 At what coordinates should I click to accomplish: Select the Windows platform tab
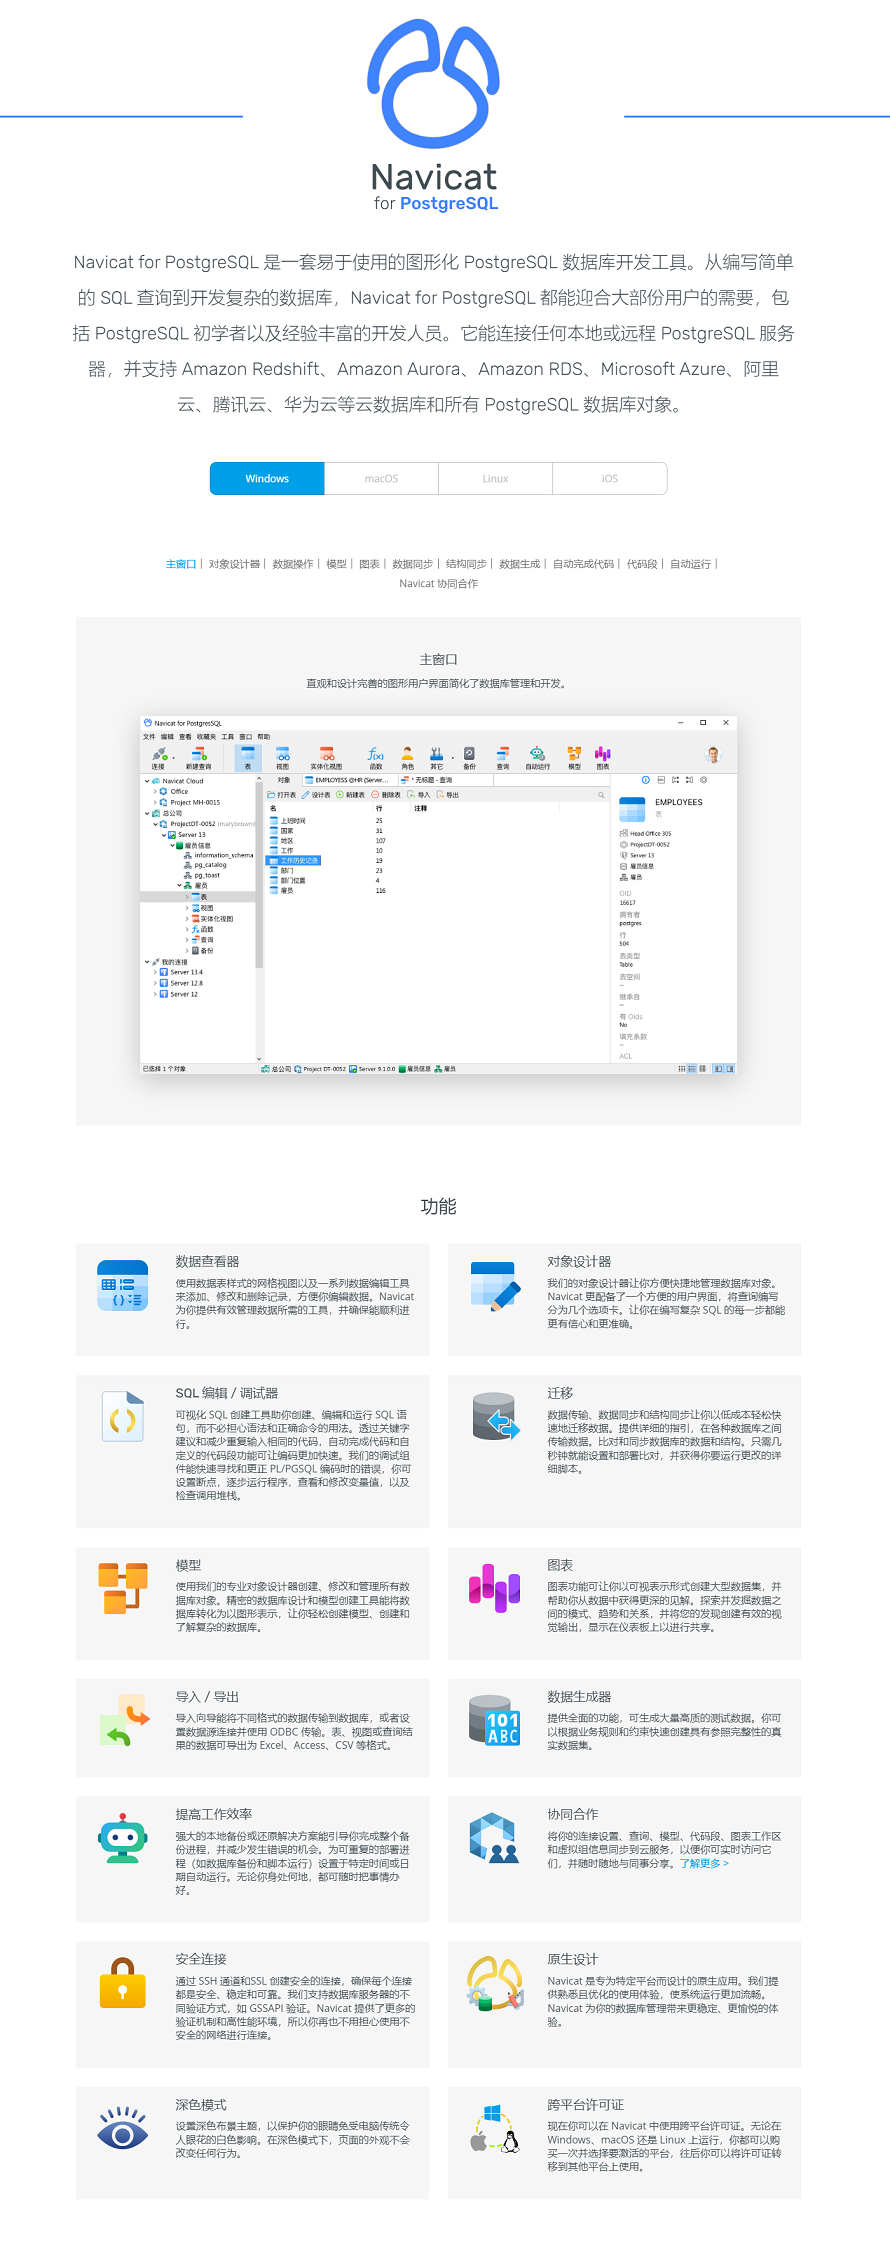267,479
